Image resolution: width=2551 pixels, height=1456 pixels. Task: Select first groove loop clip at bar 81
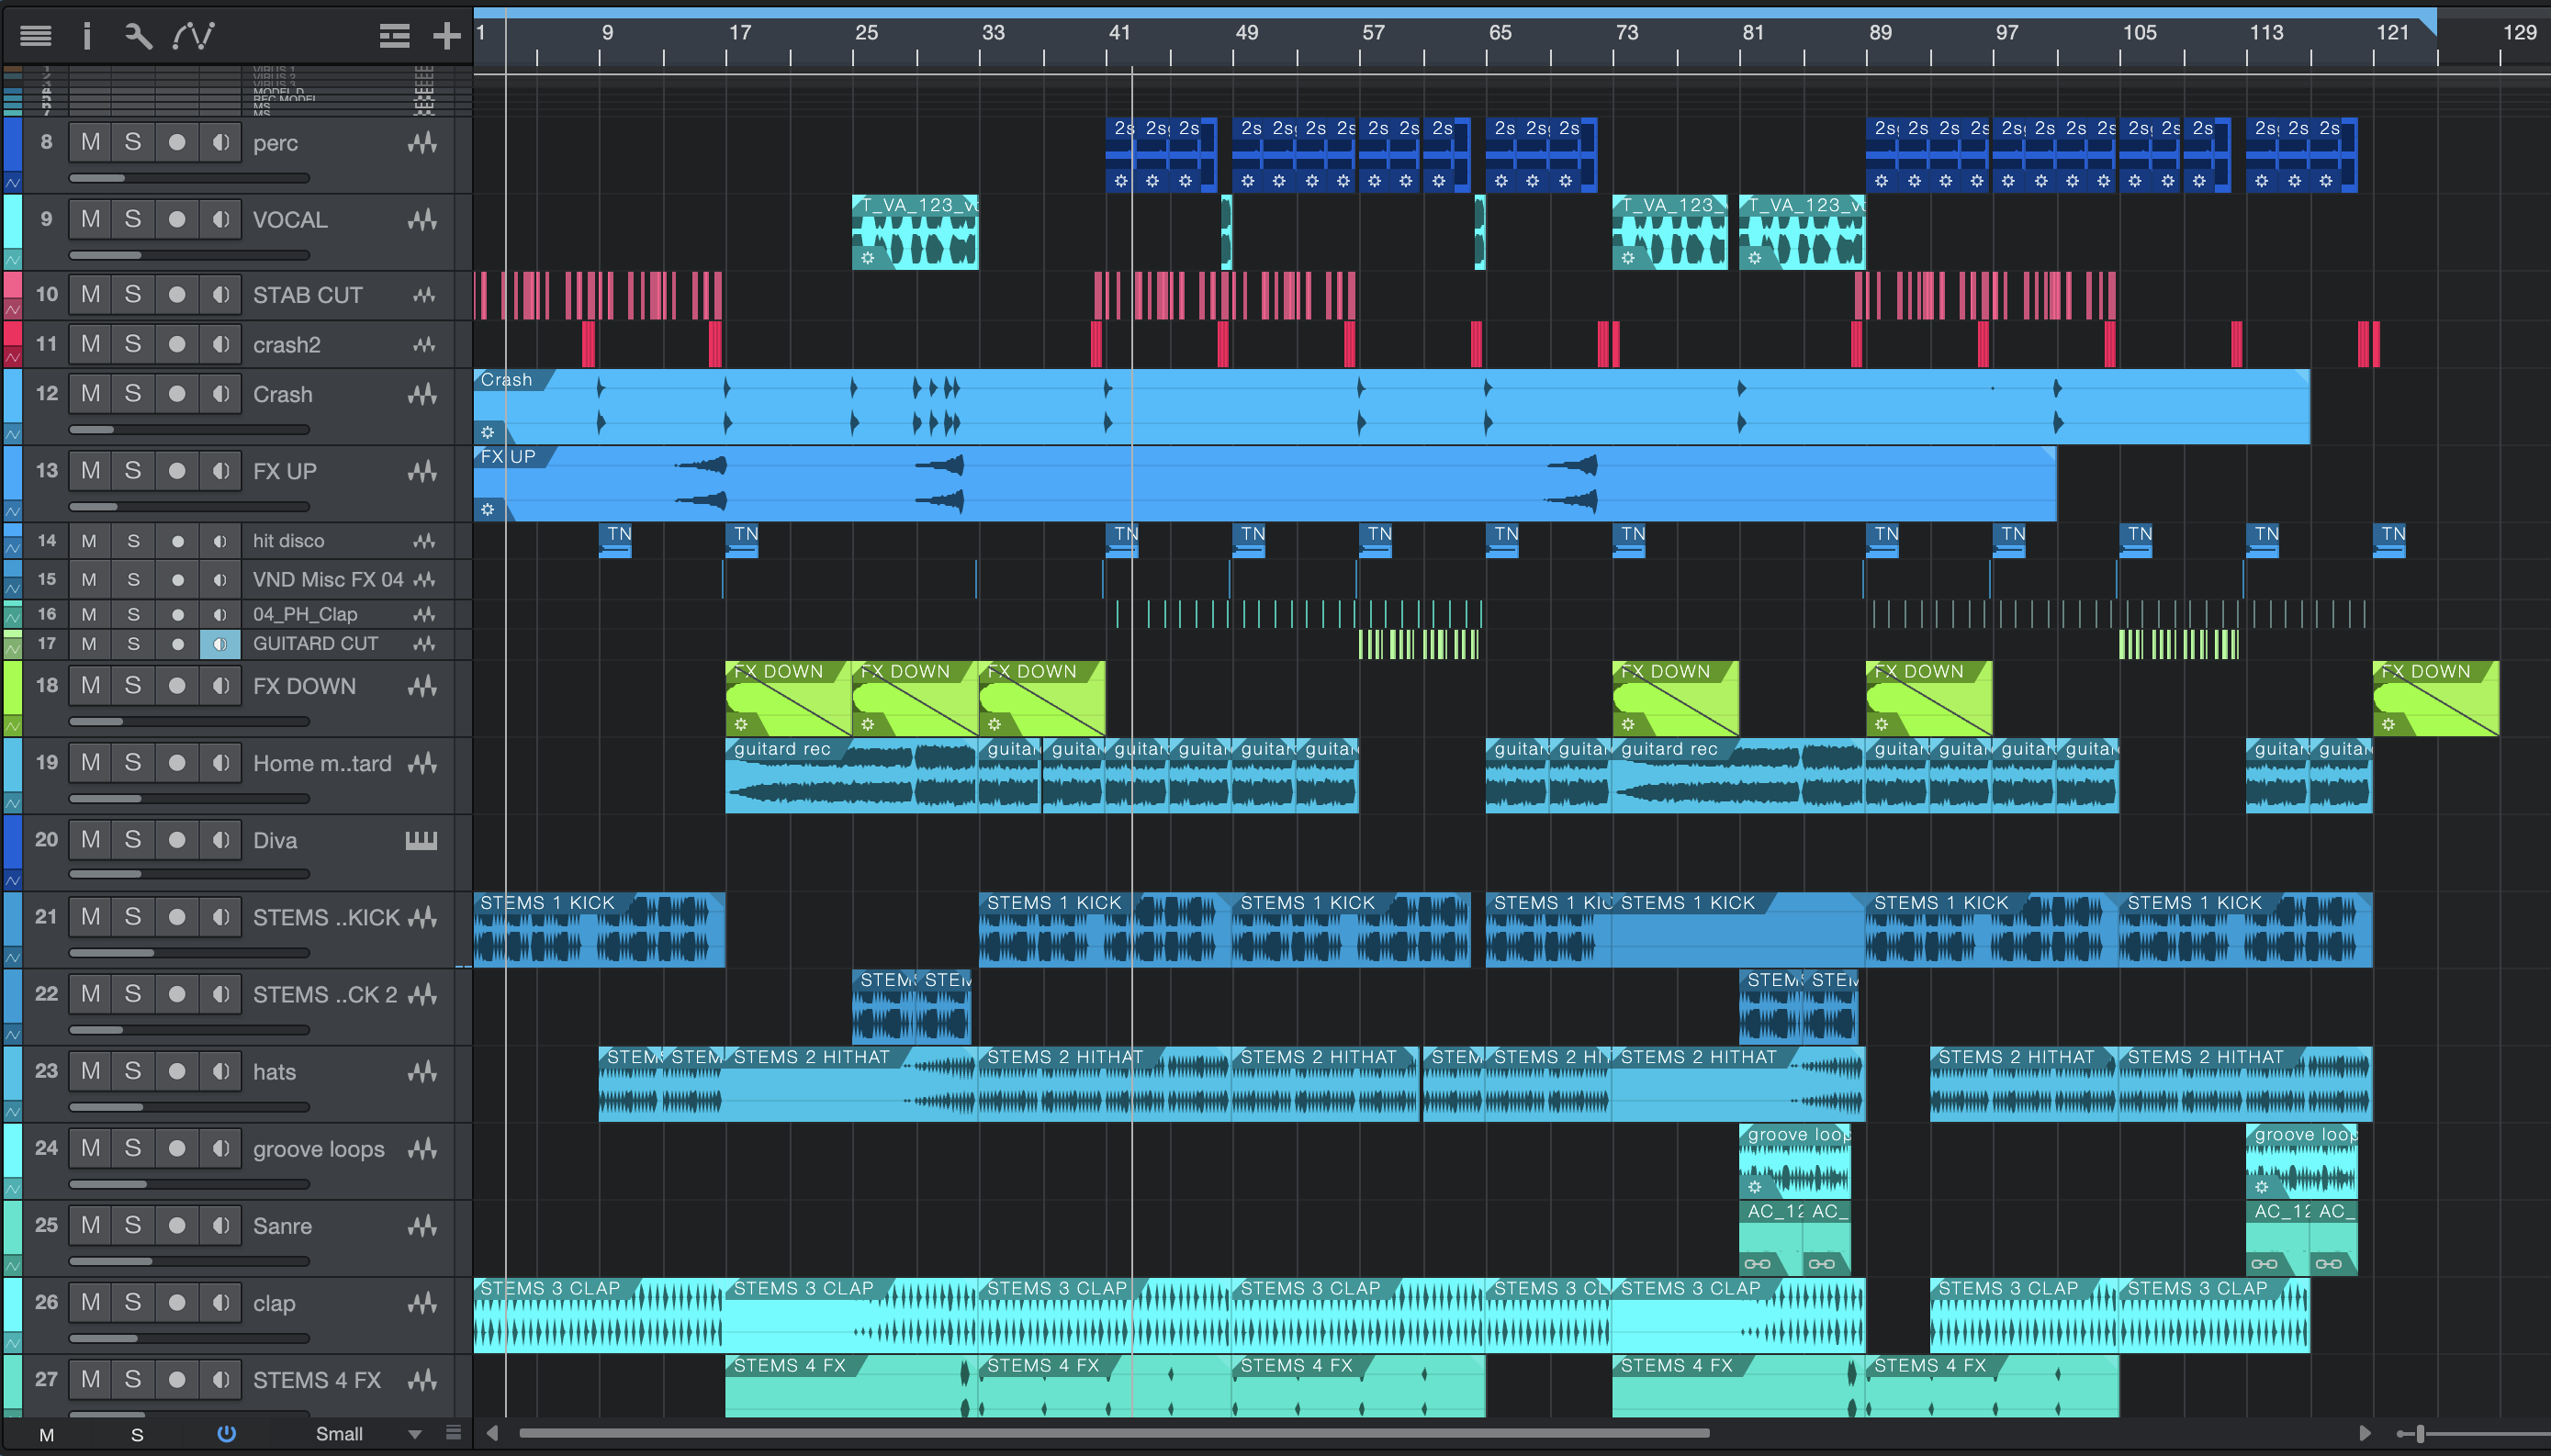[1795, 1161]
